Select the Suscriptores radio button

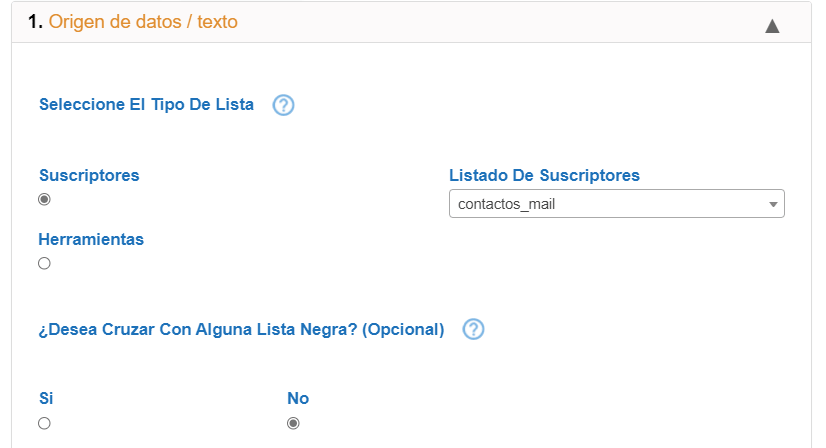point(44,199)
